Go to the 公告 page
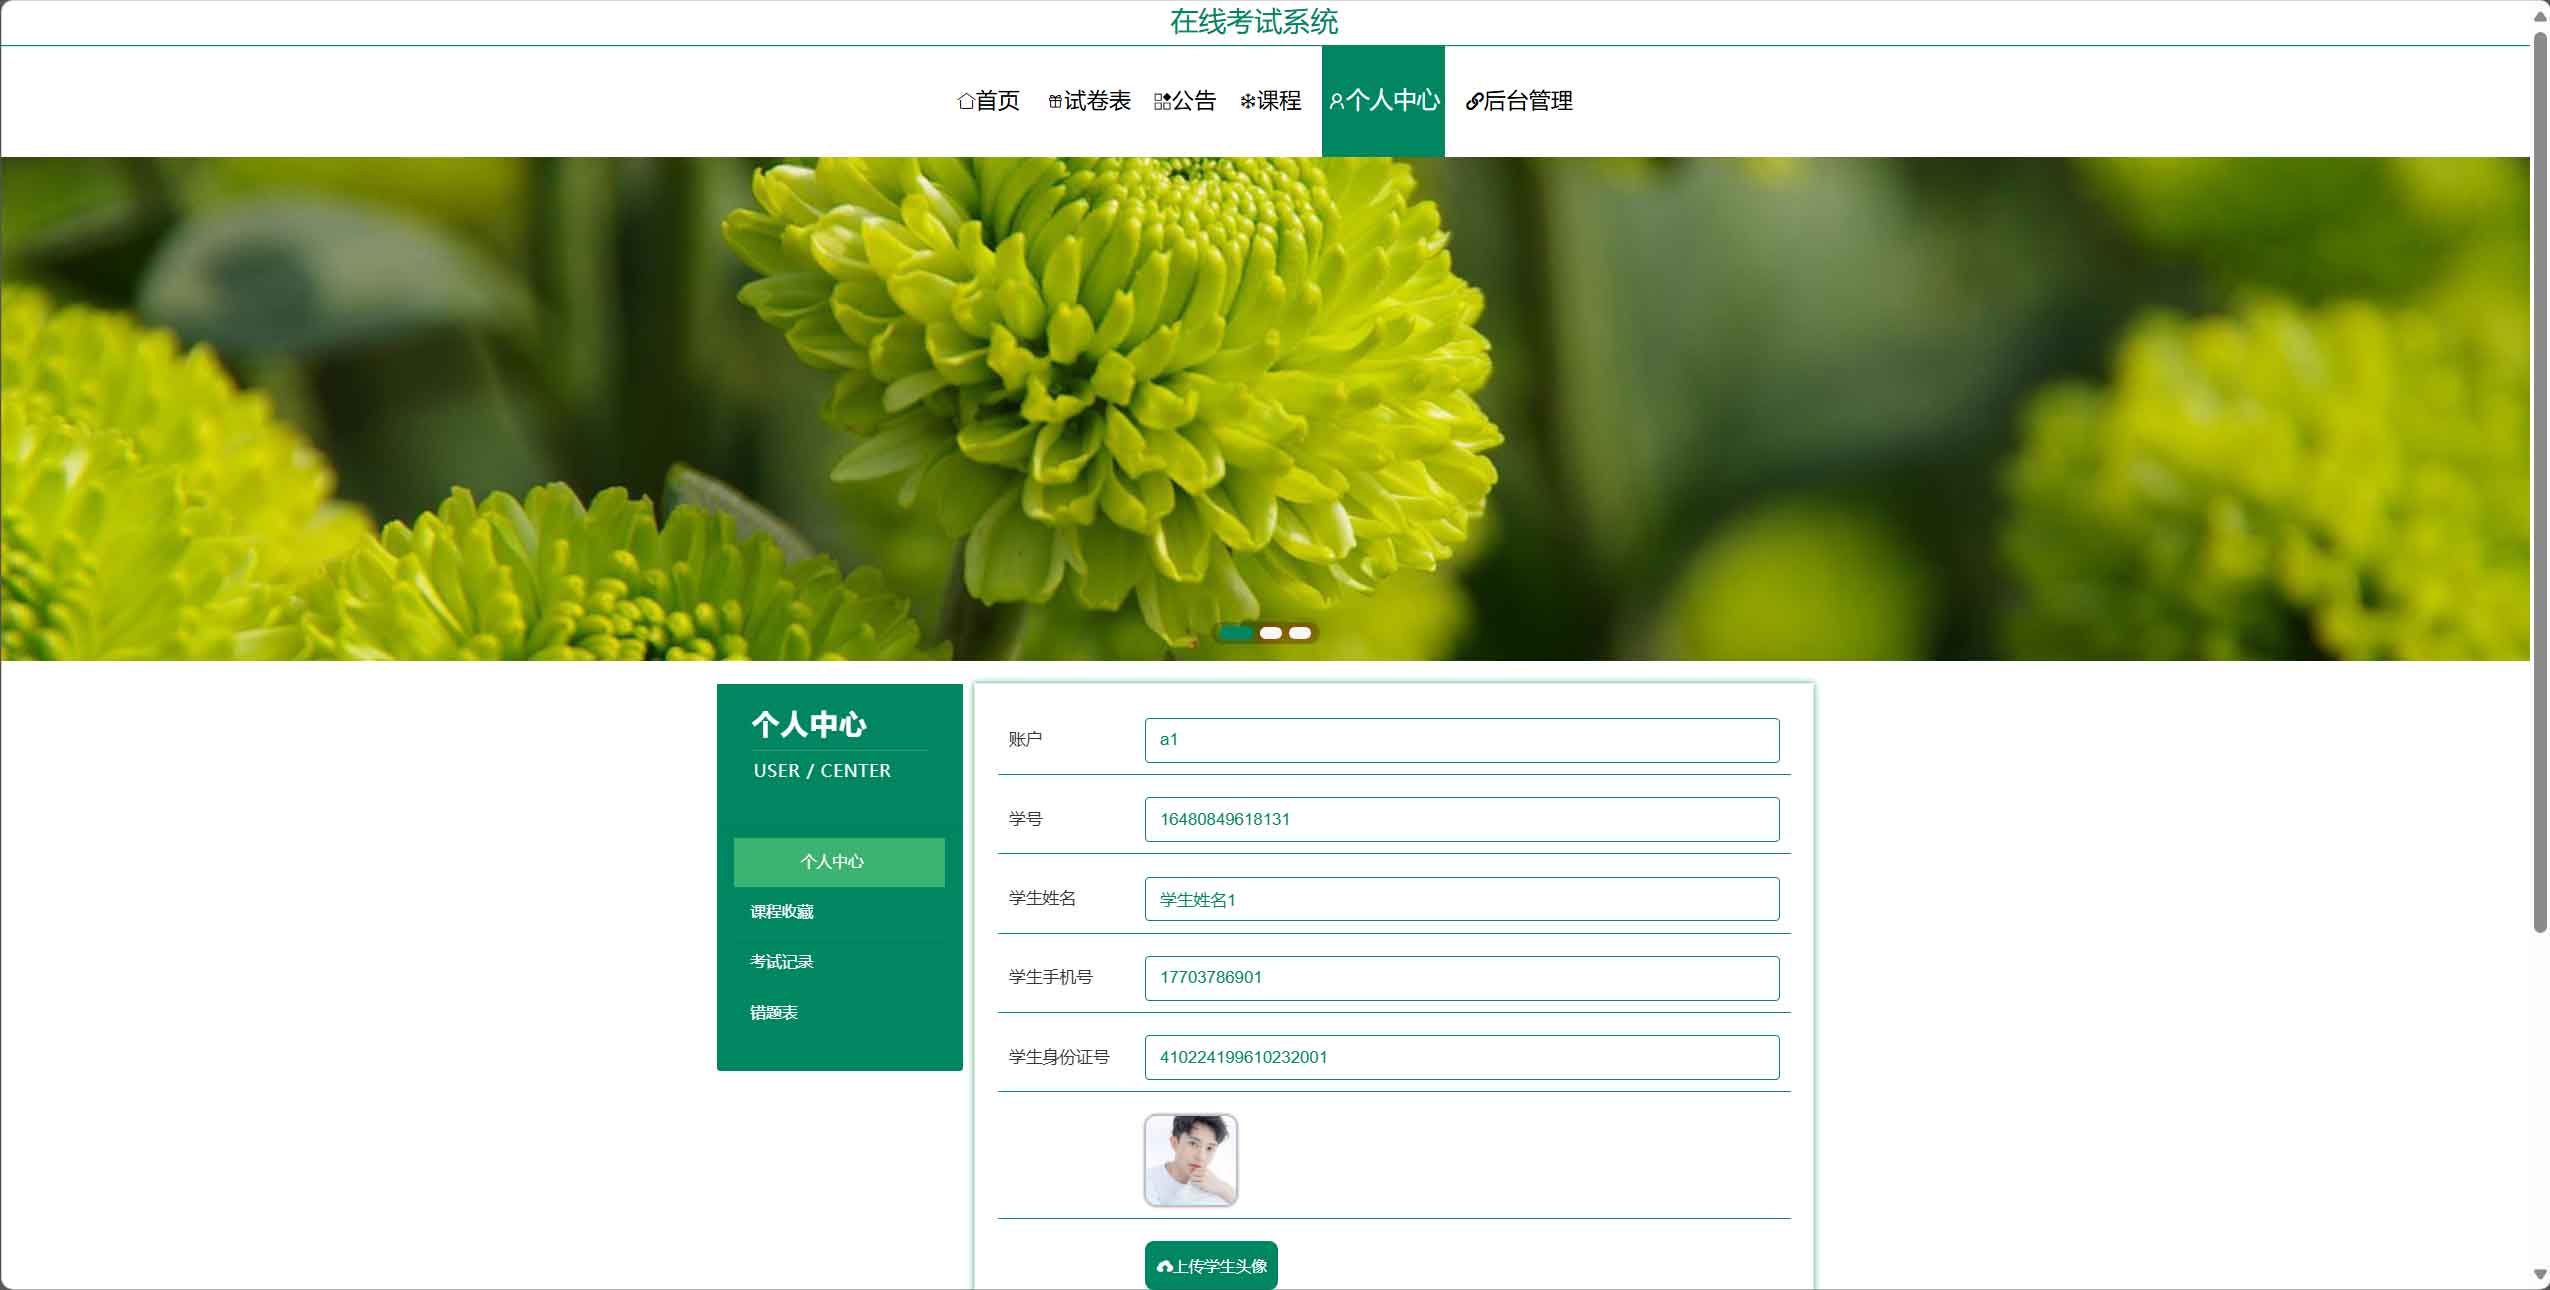Screen dimensions: 2550x1290 click(1185, 101)
